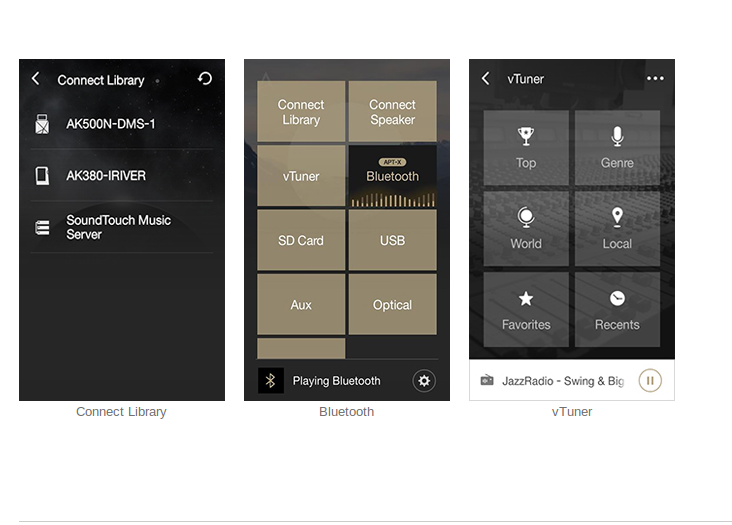This screenshot has height=525, width=732.
Task: Select Optical input tile
Action: pos(393,304)
